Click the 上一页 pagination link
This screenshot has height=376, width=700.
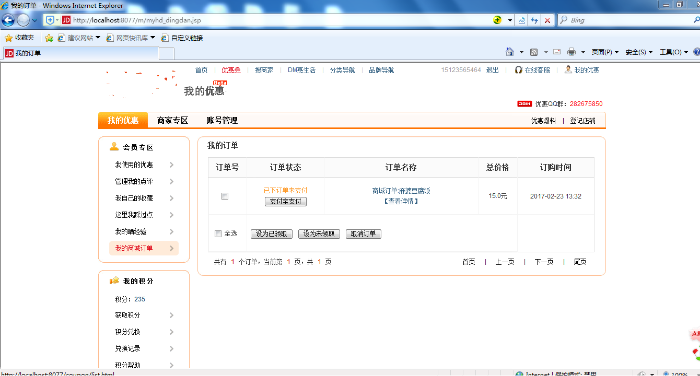(x=504, y=262)
